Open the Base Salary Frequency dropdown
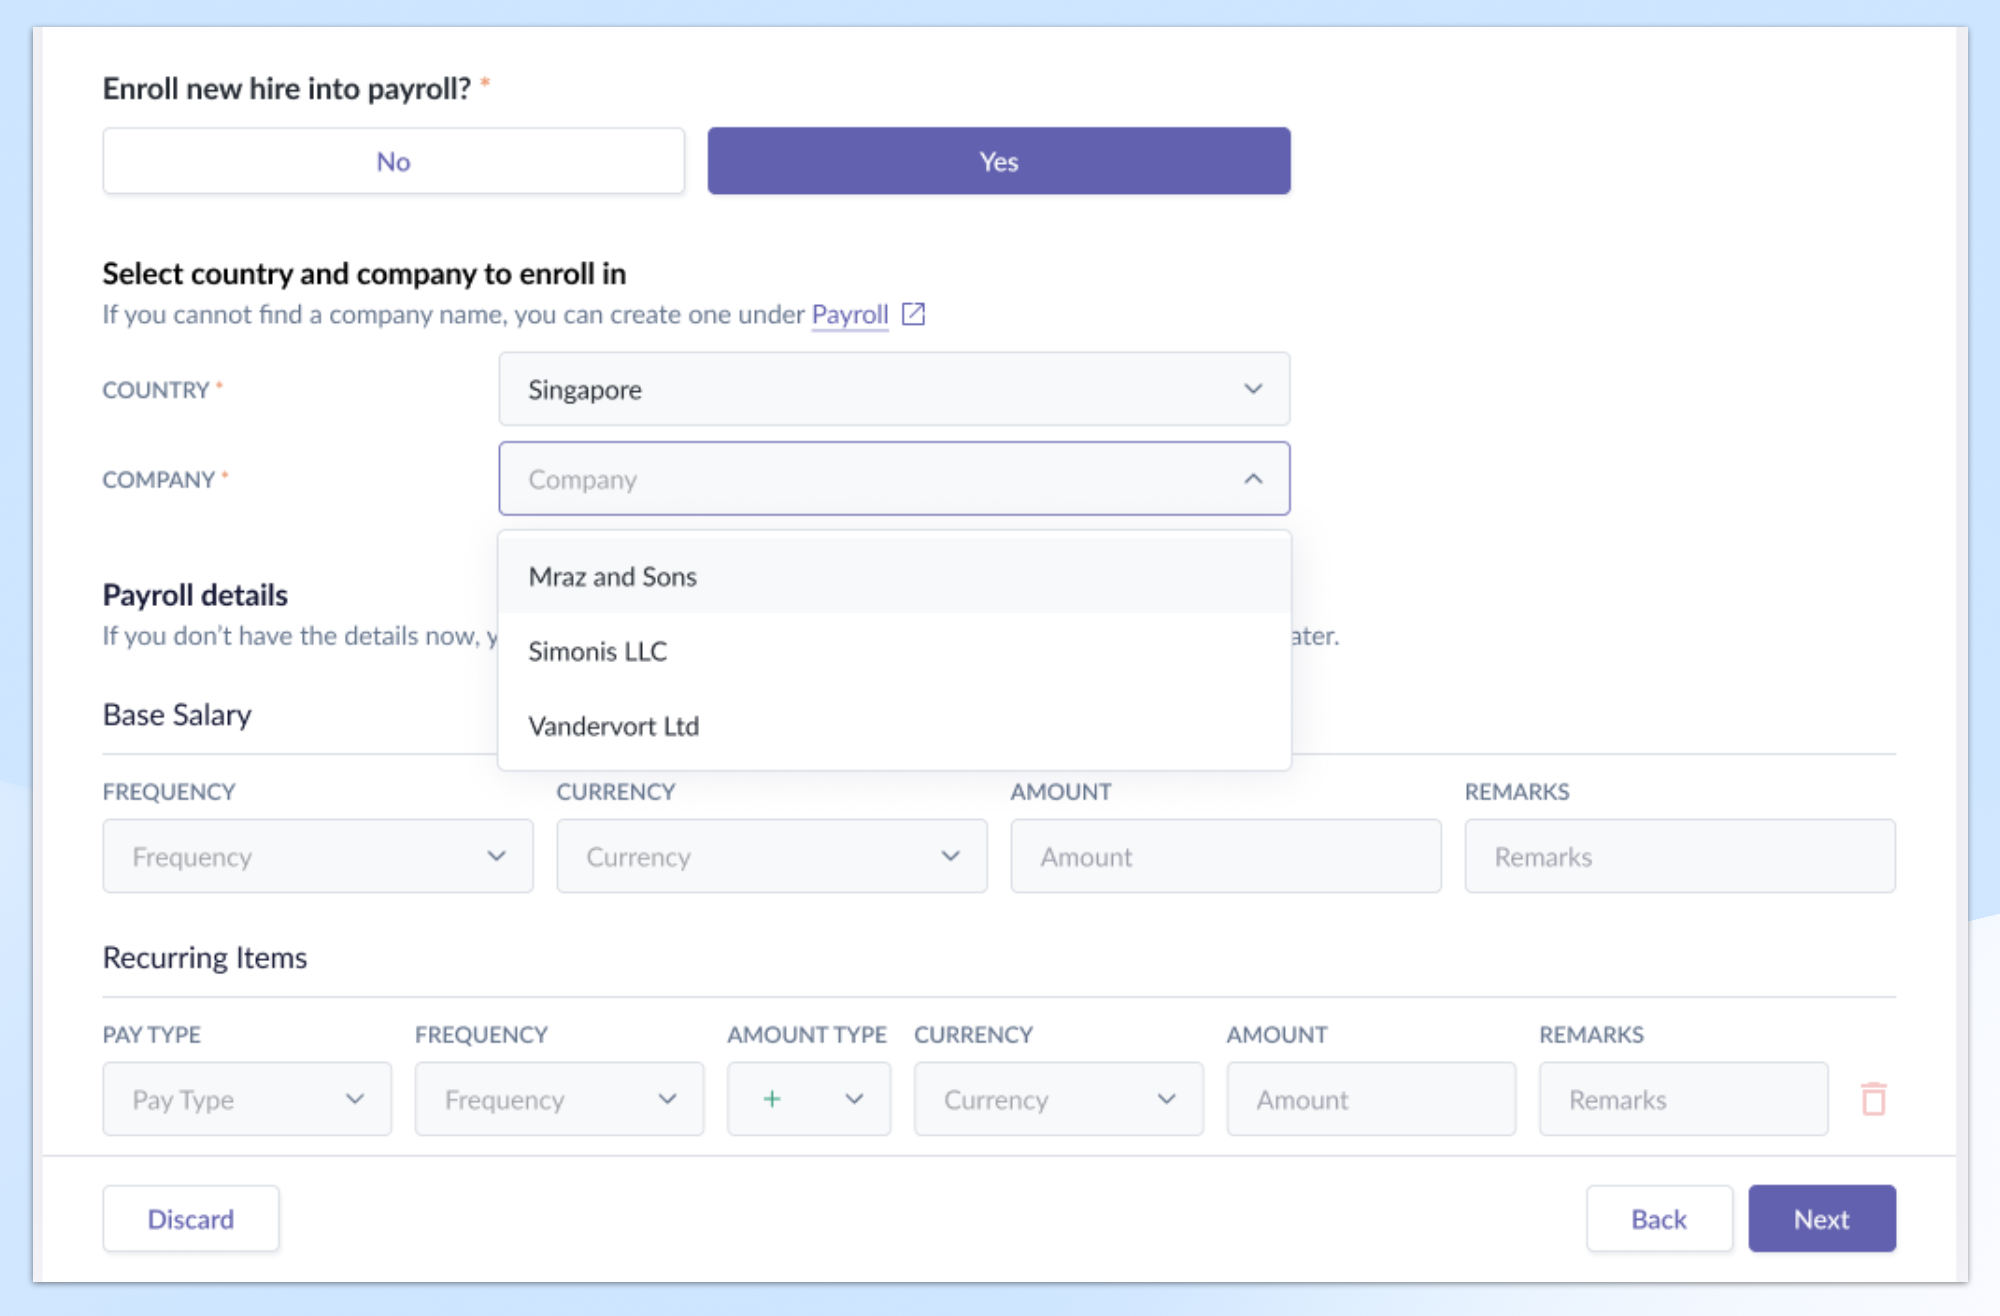2000x1316 pixels. 318,856
